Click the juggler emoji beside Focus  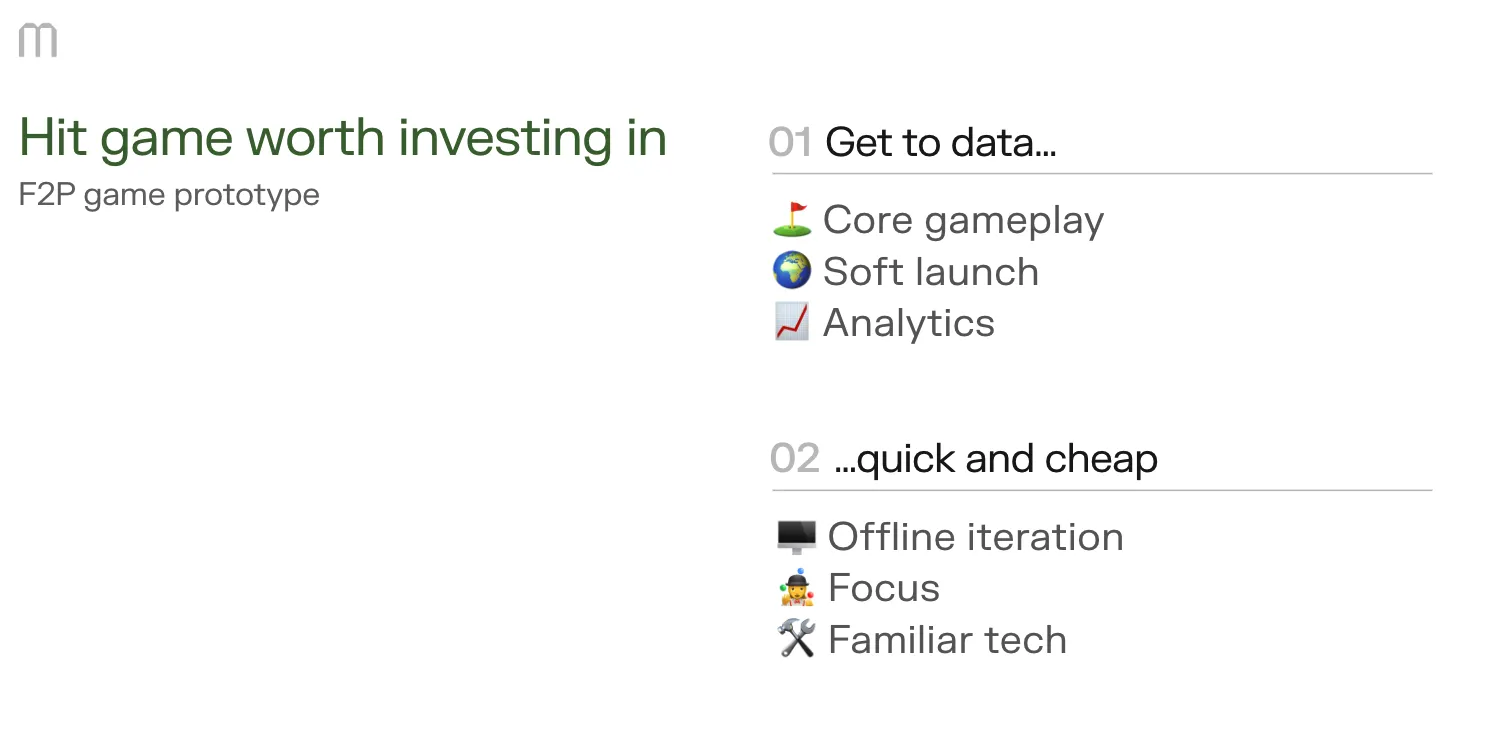[x=797, y=588]
